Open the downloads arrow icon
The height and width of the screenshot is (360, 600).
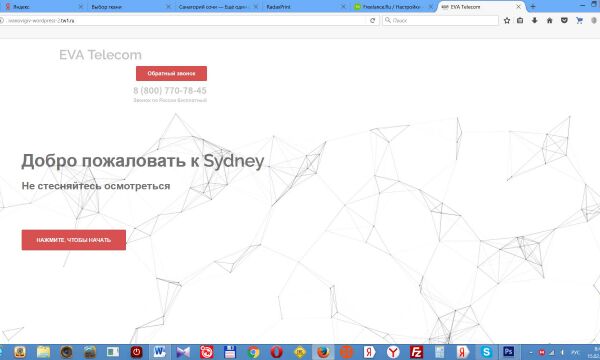point(535,21)
